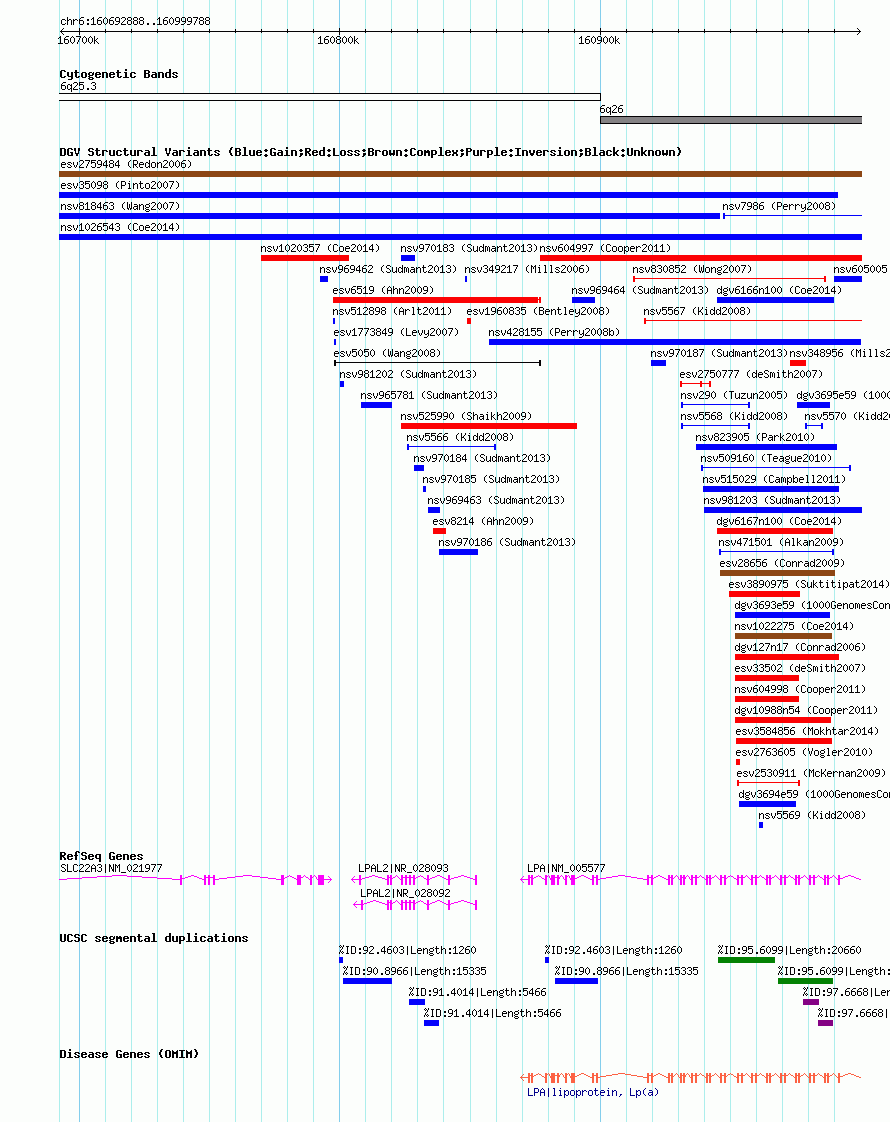Select nsv981202 (Sudmant2013) label
Viewport: 890px width, 1122px height.
[408, 374]
